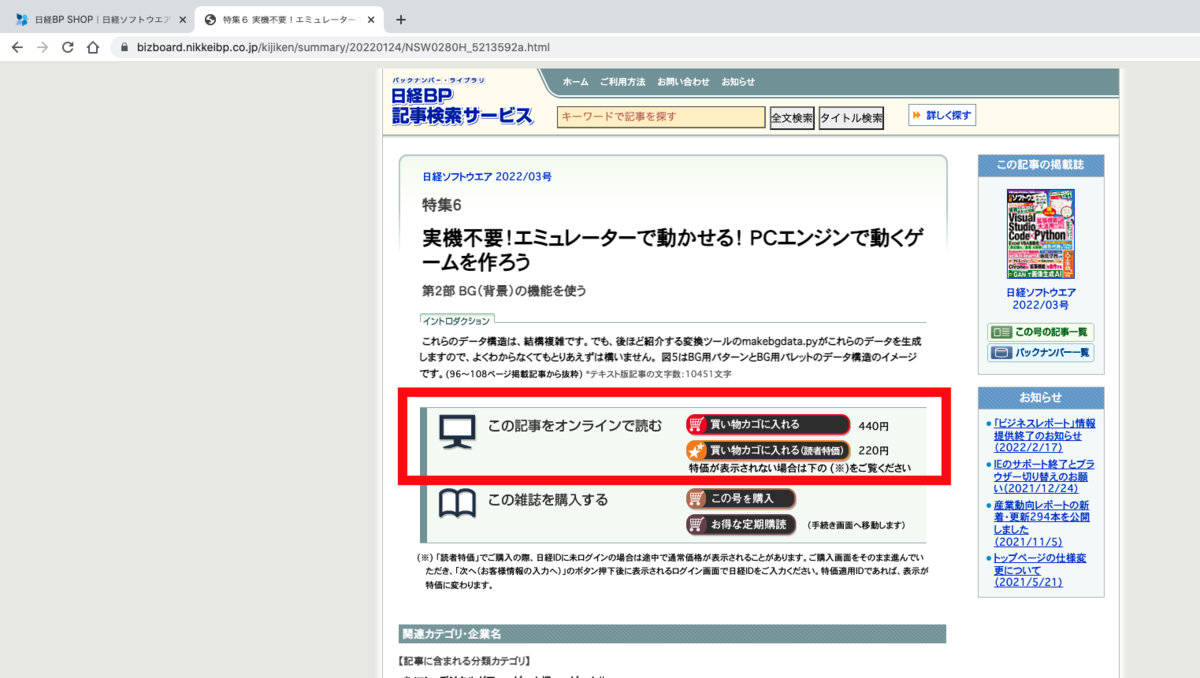
Task: Click the この記事の掲載誌 header
Action: coord(1041,164)
